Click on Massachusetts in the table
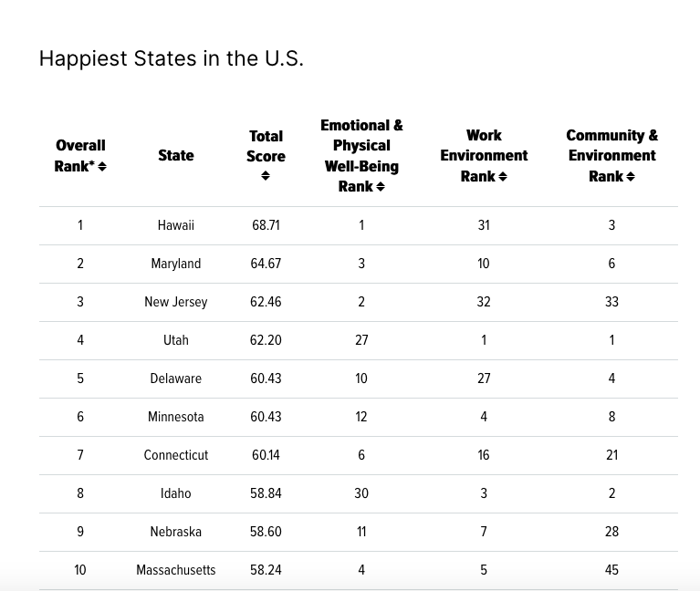This screenshot has height=591, width=700. pos(176,570)
